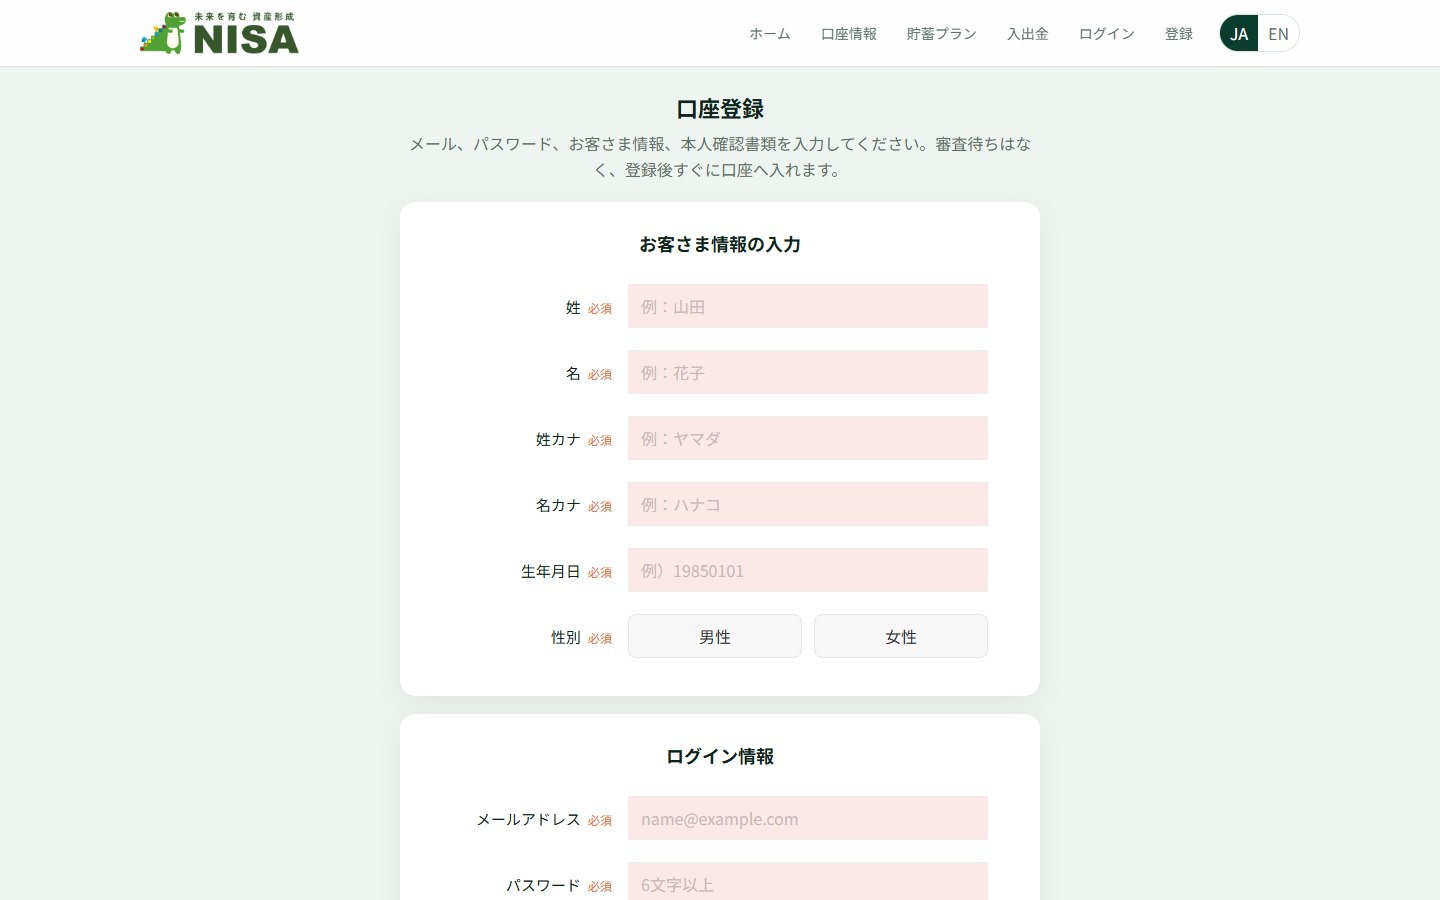
Task: Switch language to EN
Action: 1278,33
